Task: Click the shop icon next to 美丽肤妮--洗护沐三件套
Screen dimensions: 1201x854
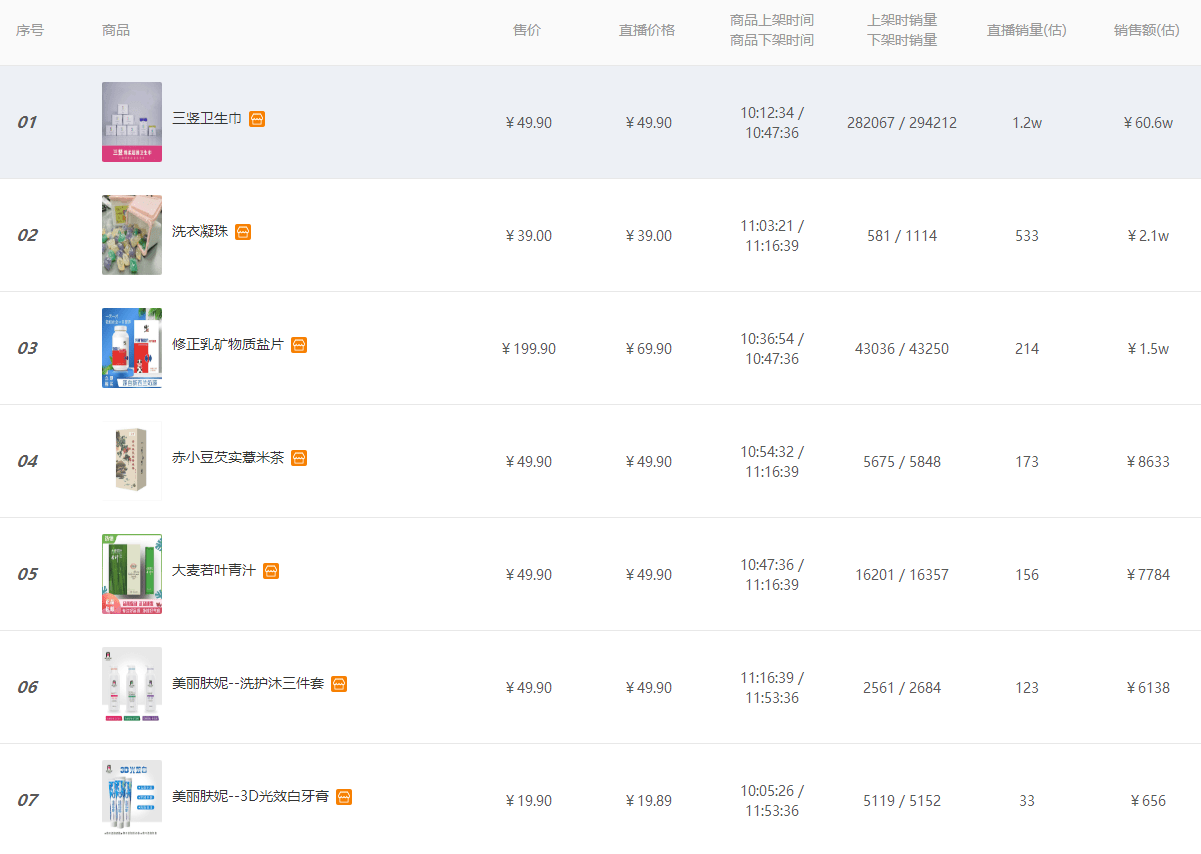Action: click(x=339, y=684)
